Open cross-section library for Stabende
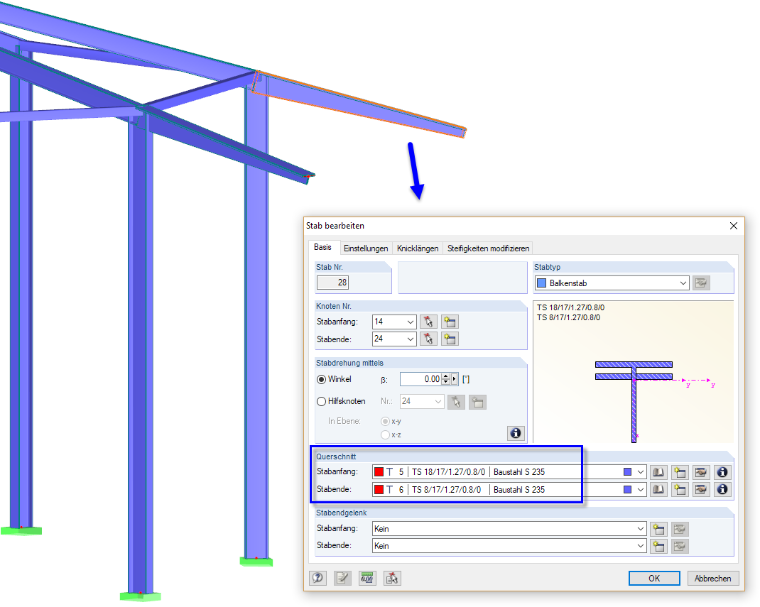This screenshot has width=760, height=607. 658,490
